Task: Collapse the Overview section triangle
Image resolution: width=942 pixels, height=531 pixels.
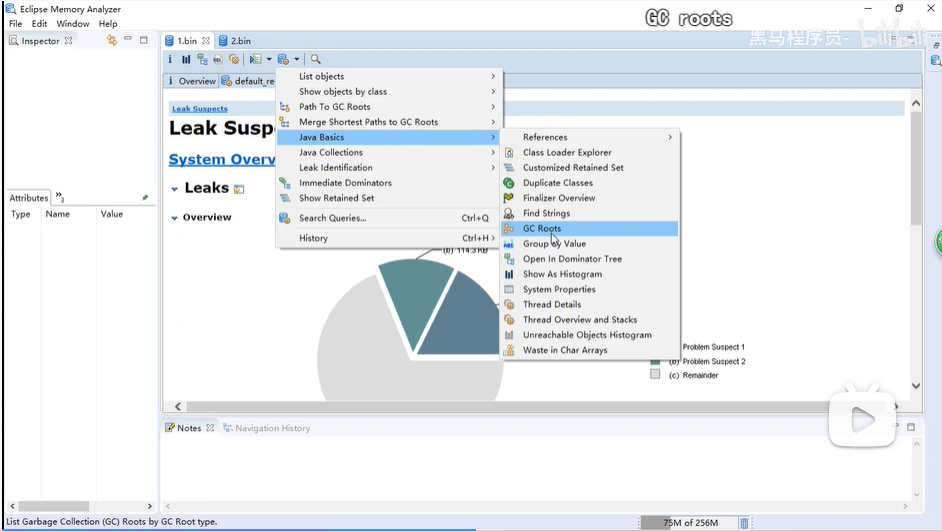Action: (x=174, y=218)
